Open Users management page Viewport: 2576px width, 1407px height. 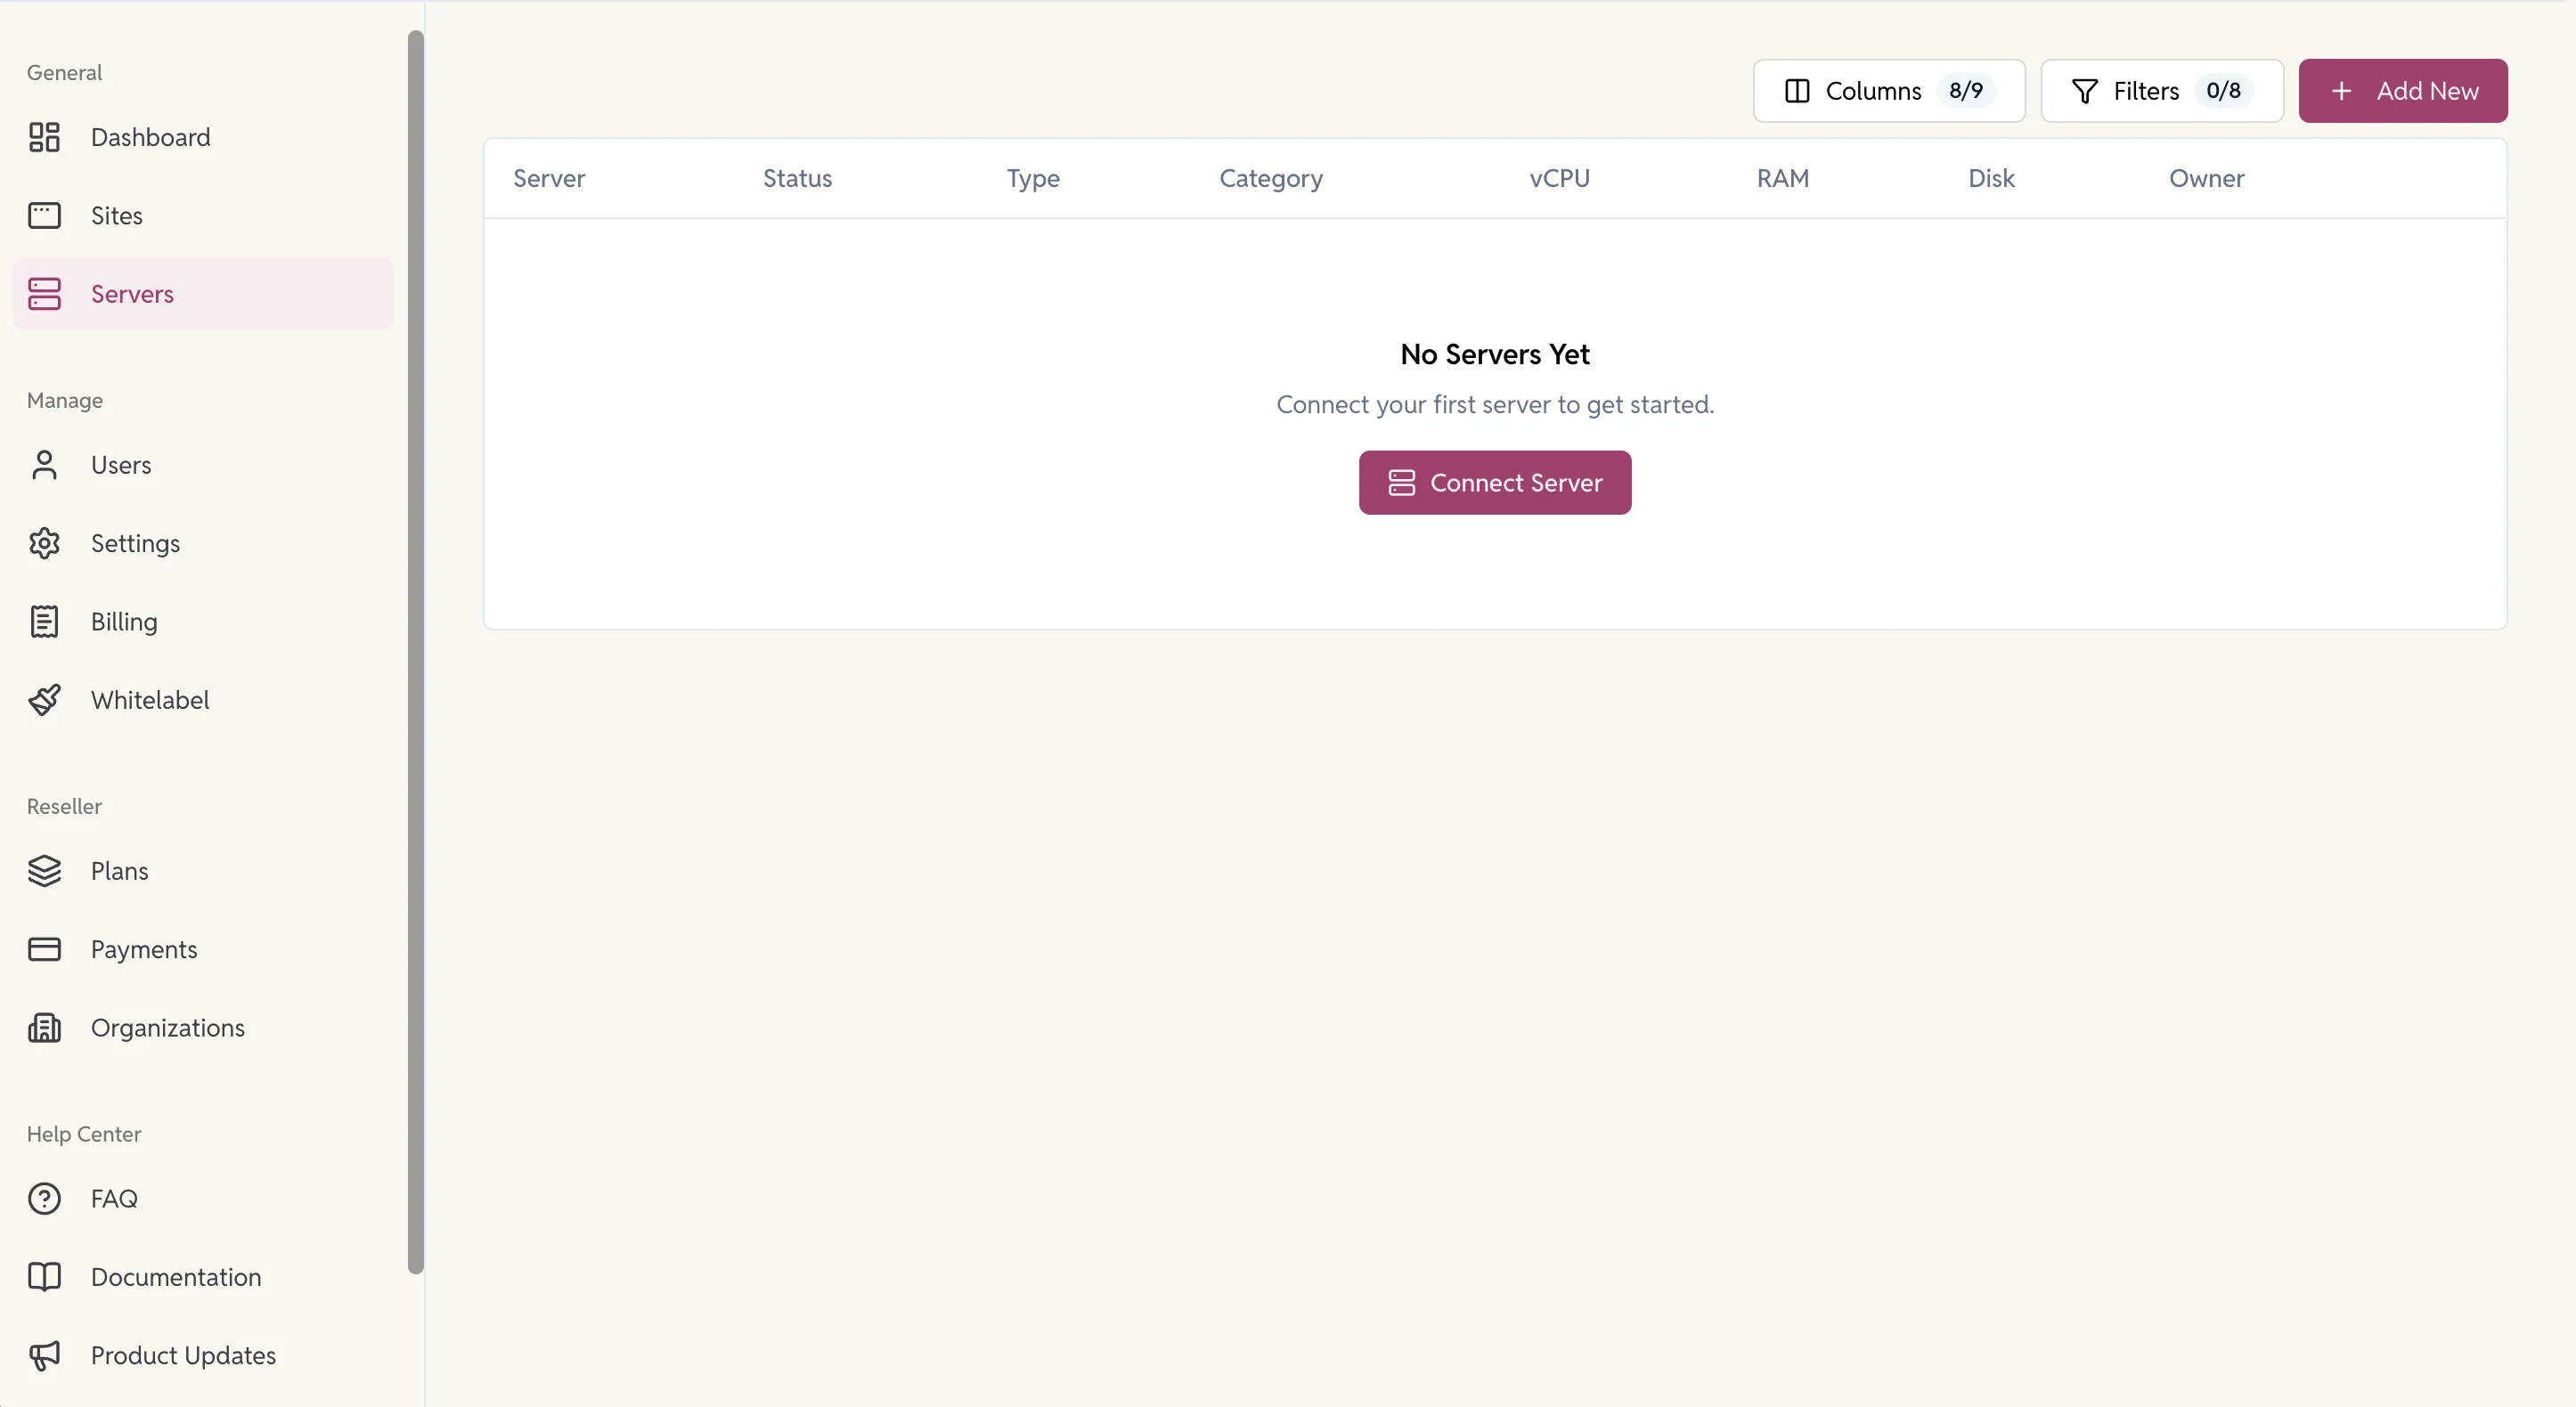coord(203,465)
